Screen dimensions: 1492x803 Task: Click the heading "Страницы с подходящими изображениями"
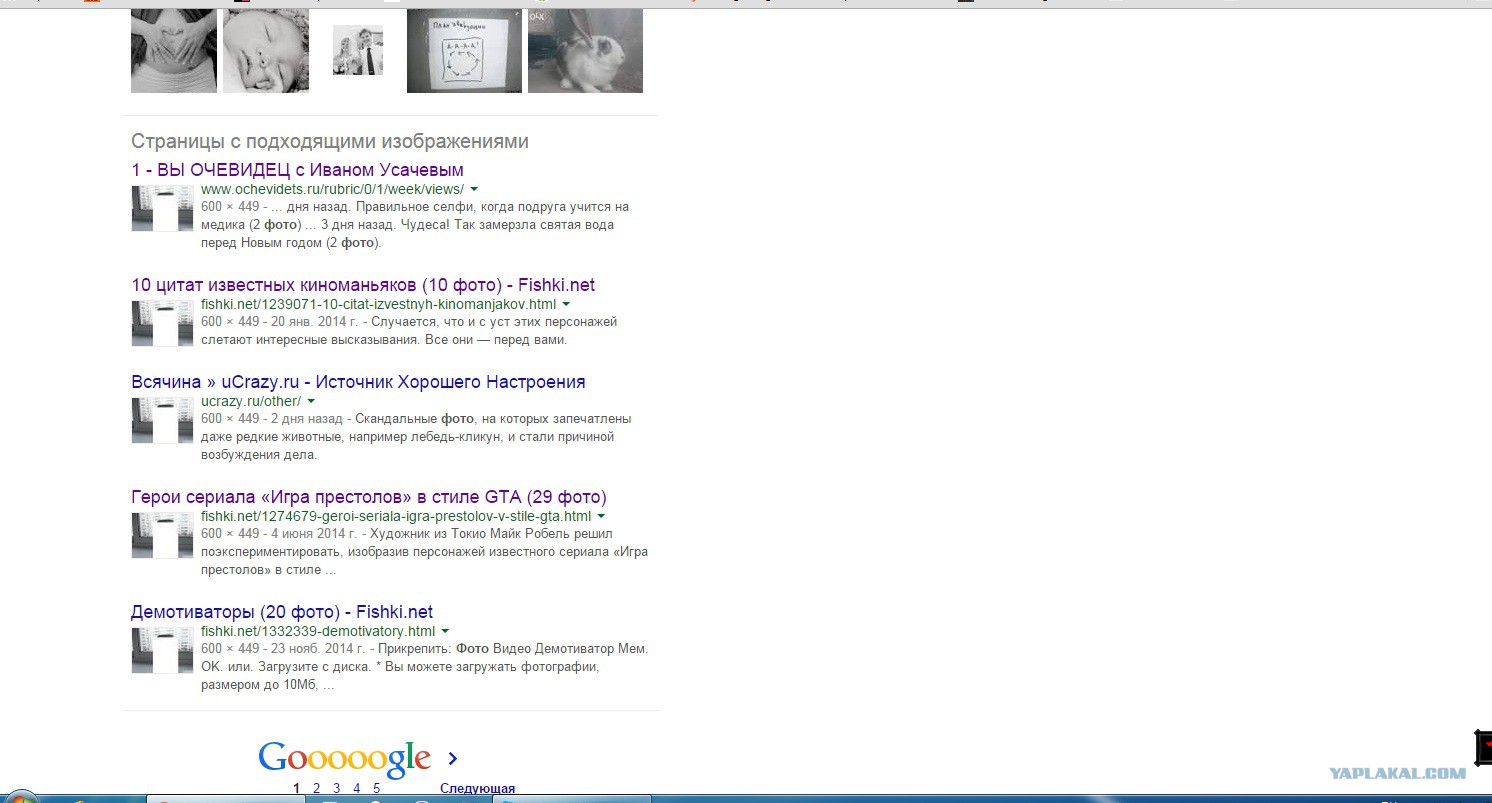pyautogui.click(x=330, y=142)
